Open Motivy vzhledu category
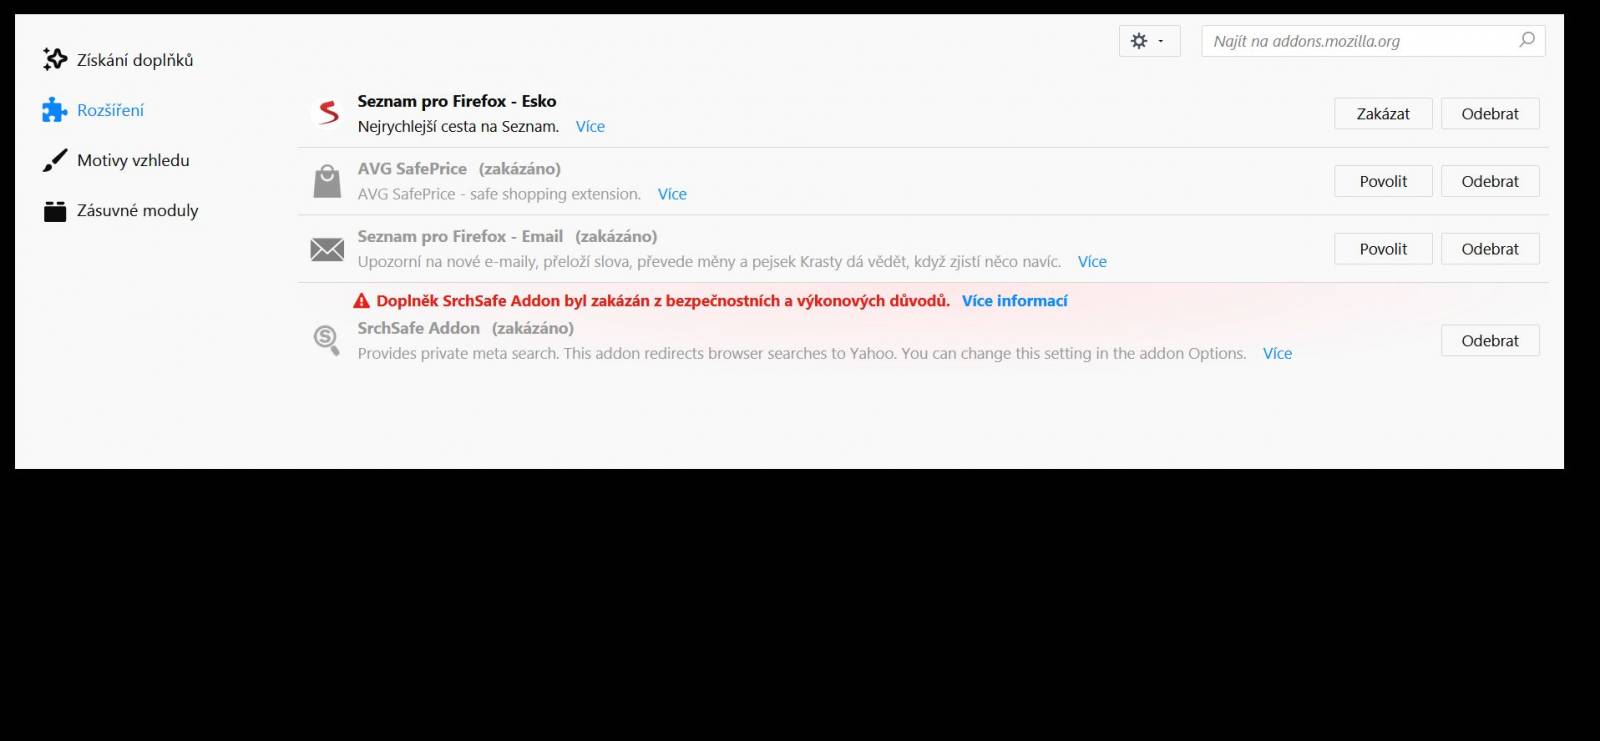 pyautogui.click(x=116, y=160)
